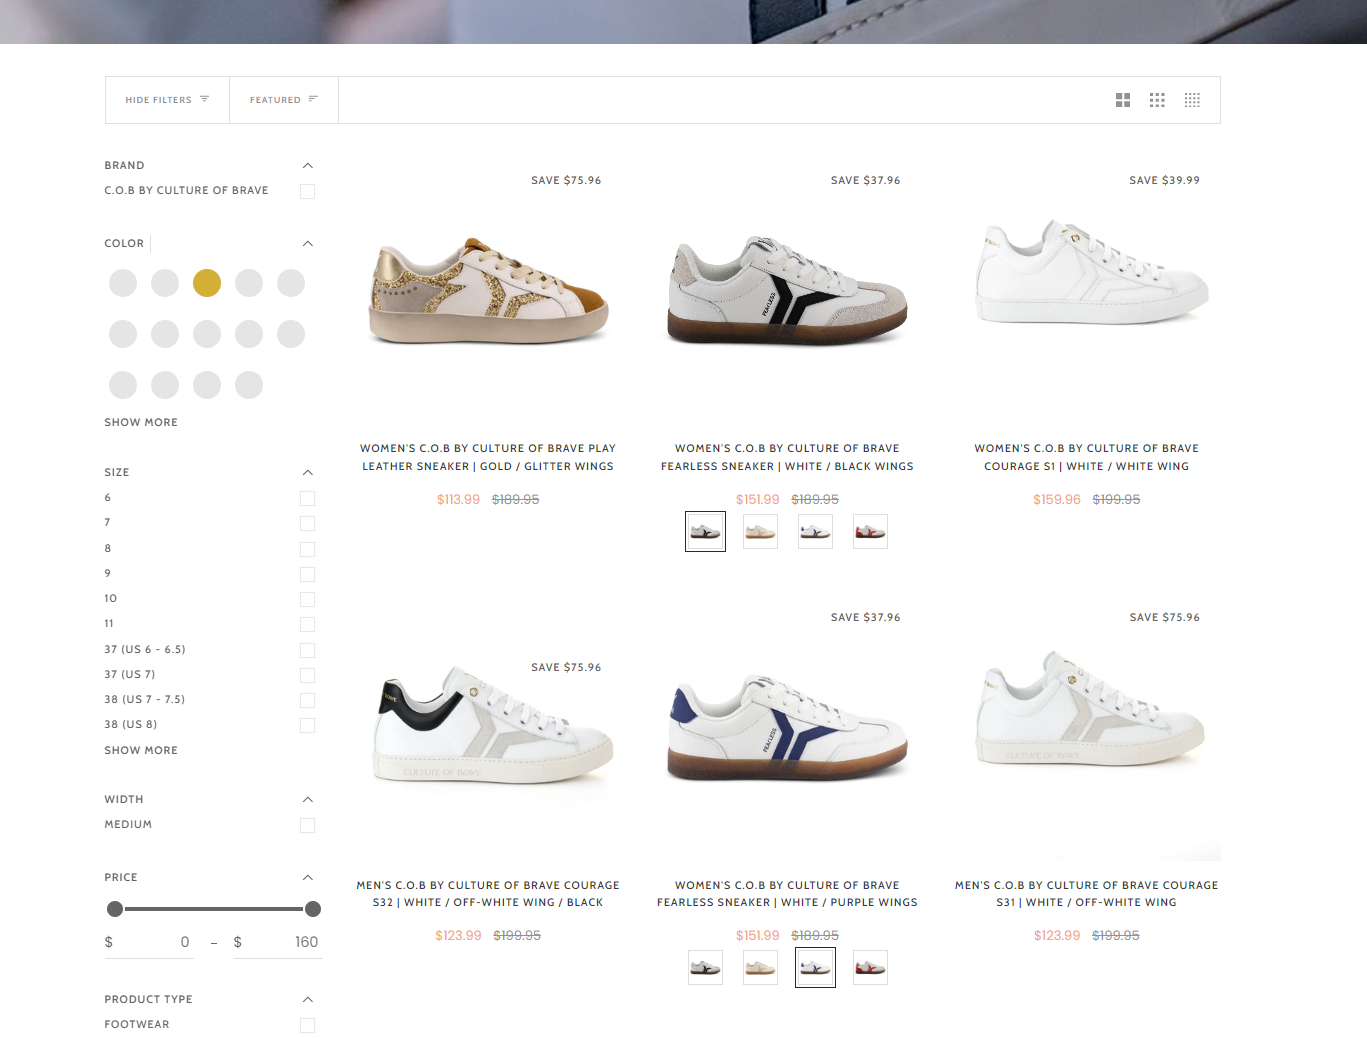Select navy variant under Fearless White / Purple Wings

815,968
